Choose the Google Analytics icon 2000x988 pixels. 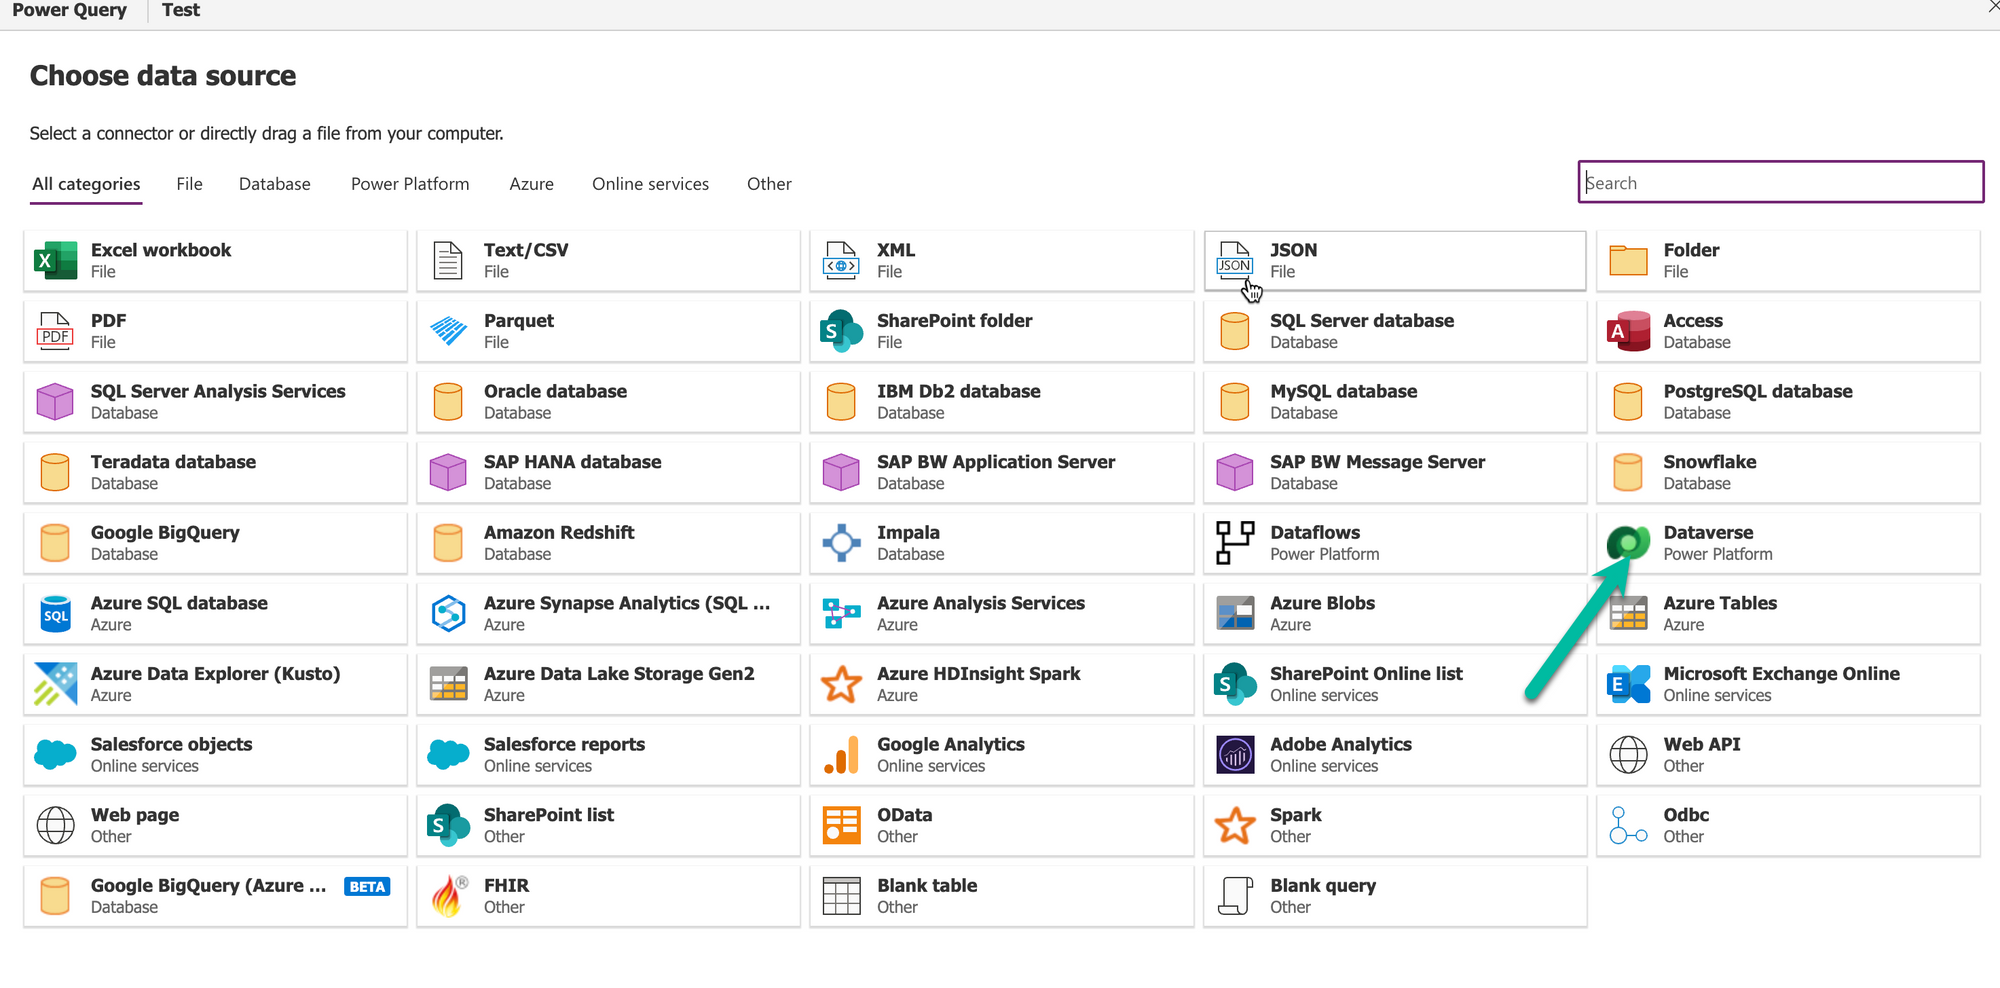point(841,755)
